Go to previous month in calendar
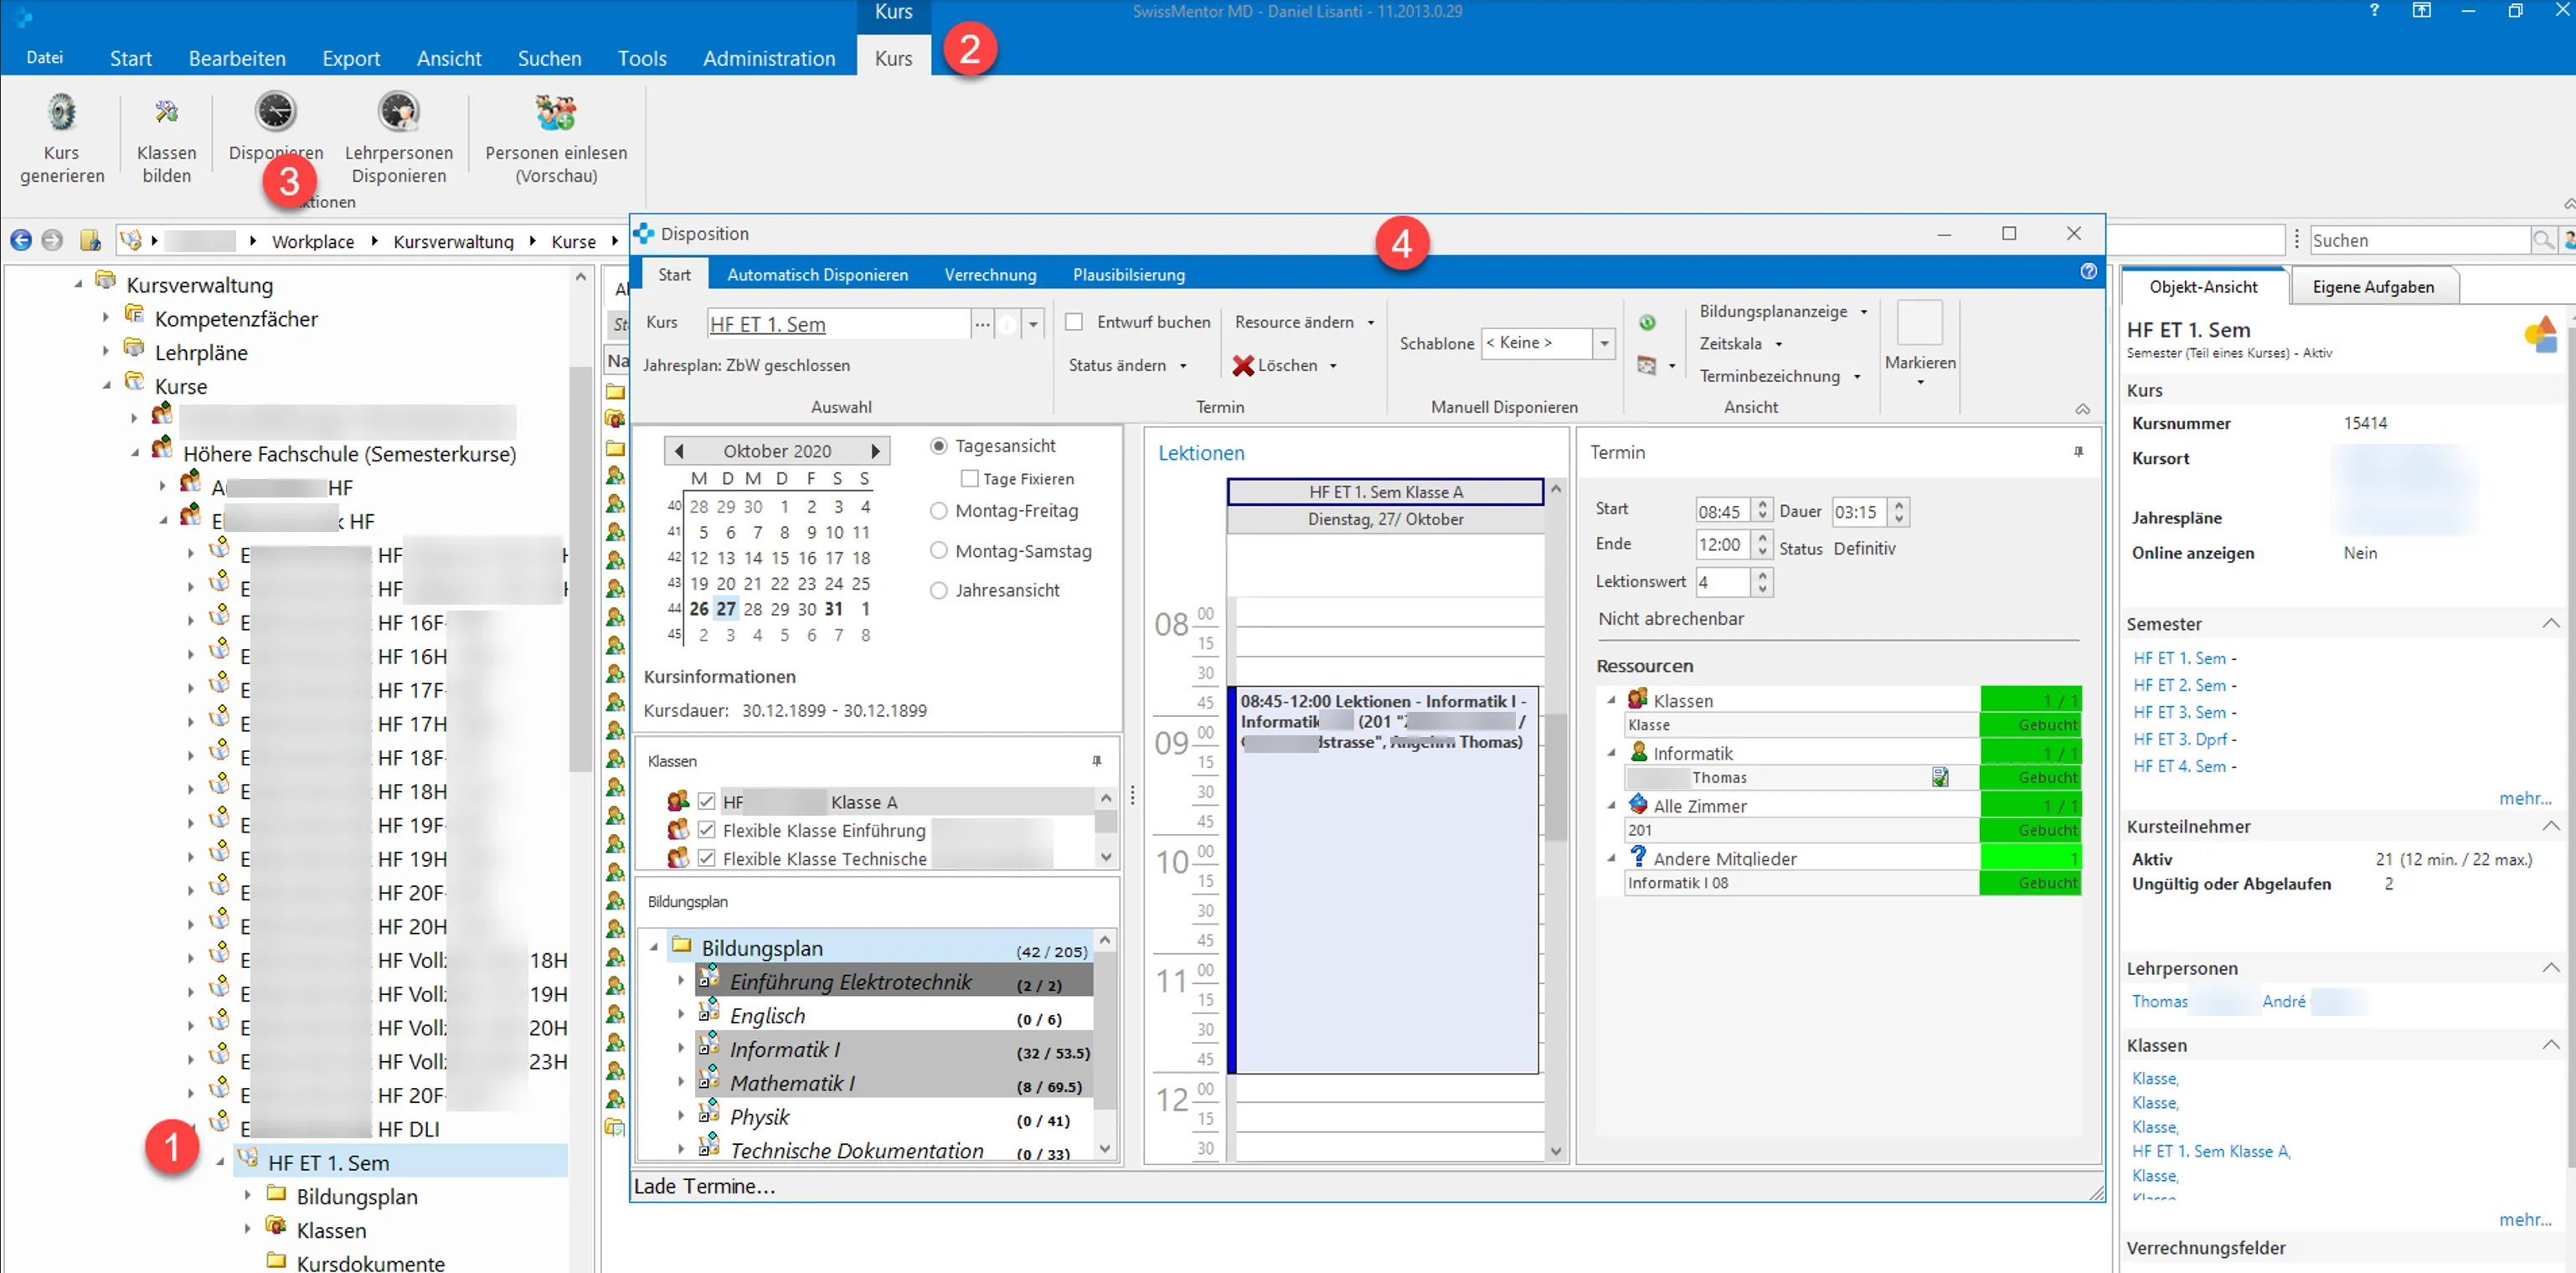Image resolution: width=2576 pixels, height=1273 pixels. 679,451
